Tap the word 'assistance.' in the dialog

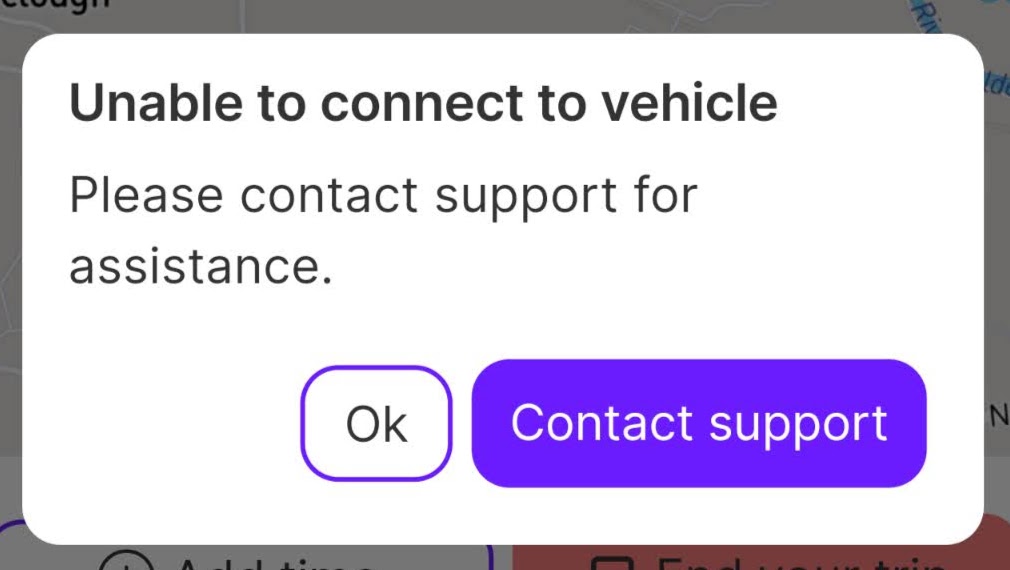pos(201,267)
